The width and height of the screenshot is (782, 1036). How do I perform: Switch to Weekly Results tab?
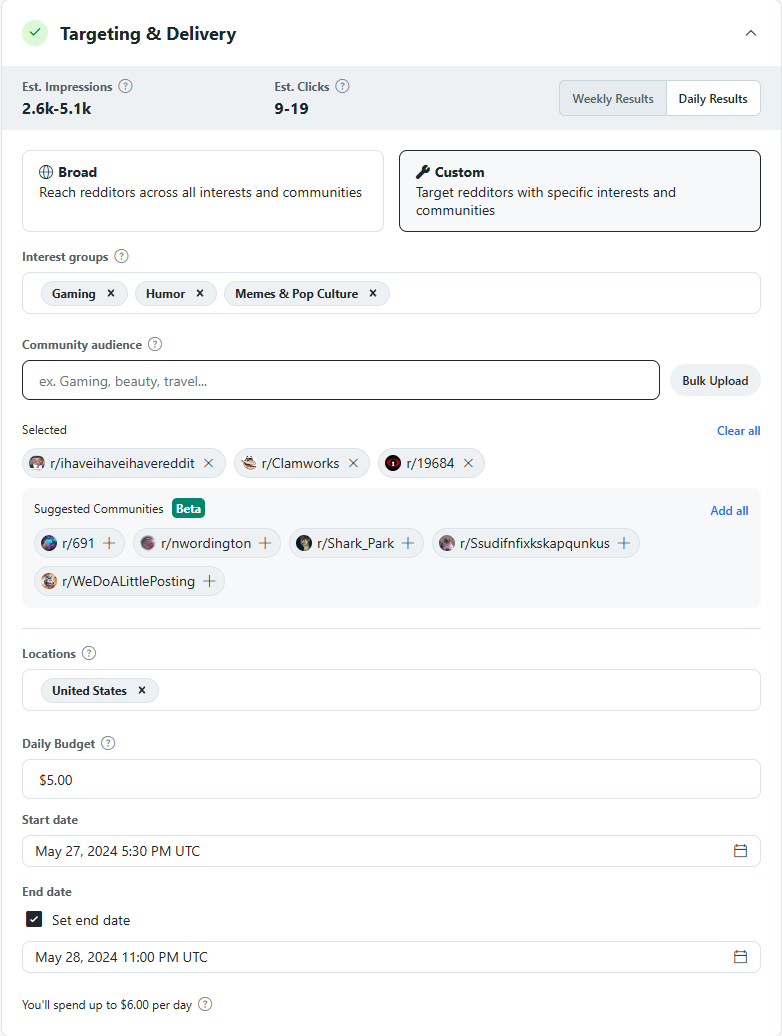click(x=613, y=99)
